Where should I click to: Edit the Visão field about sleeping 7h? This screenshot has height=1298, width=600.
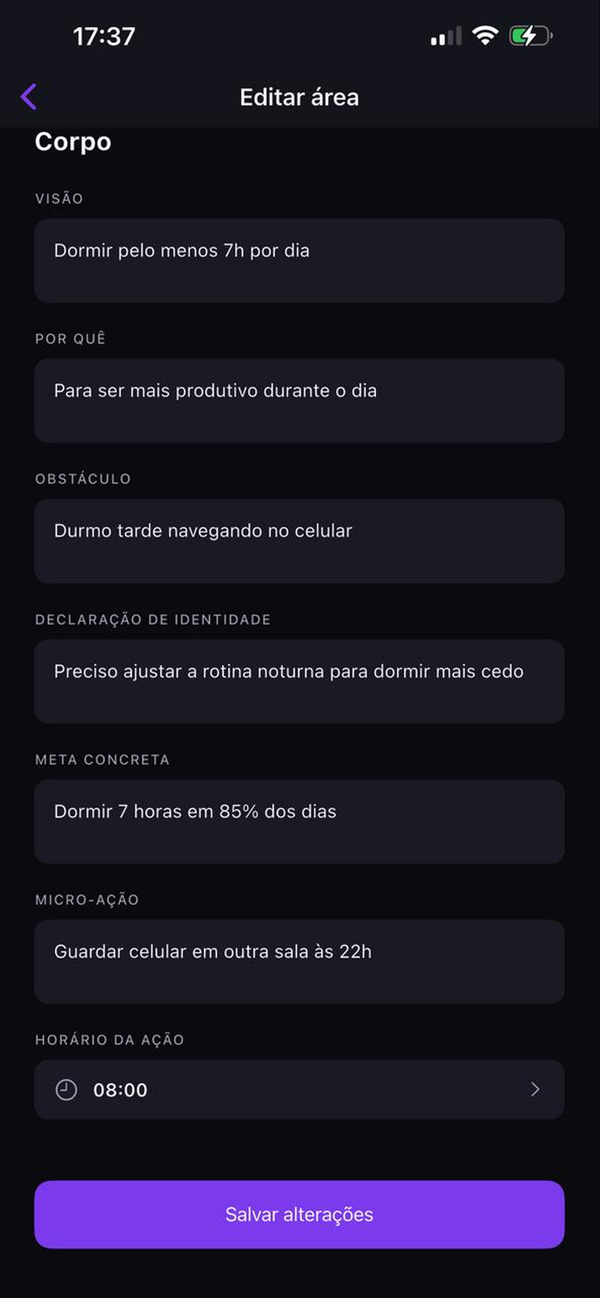[x=300, y=258]
